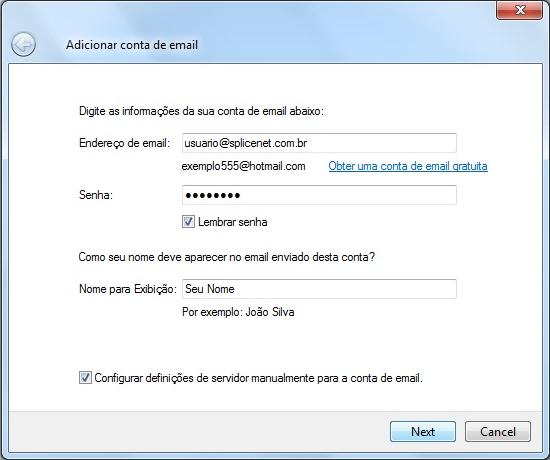The width and height of the screenshot is (550, 460).
Task: Click the exemplo555@hotmail.com example text
Action: coord(243,166)
